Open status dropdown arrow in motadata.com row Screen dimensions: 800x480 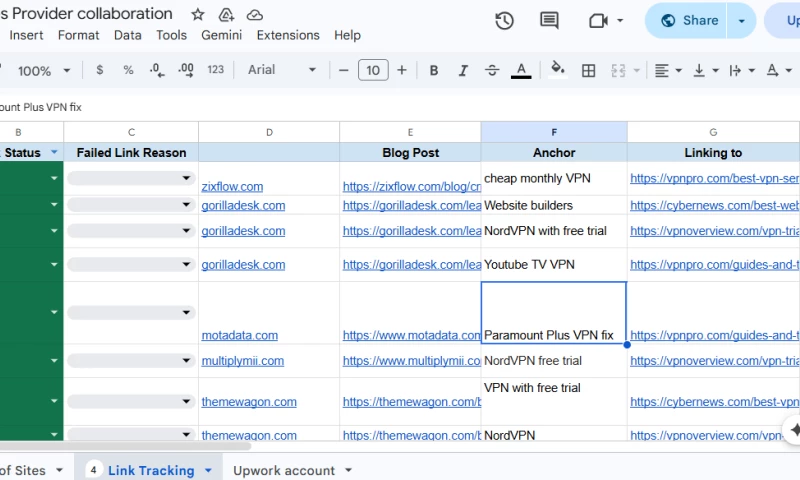click(x=54, y=312)
